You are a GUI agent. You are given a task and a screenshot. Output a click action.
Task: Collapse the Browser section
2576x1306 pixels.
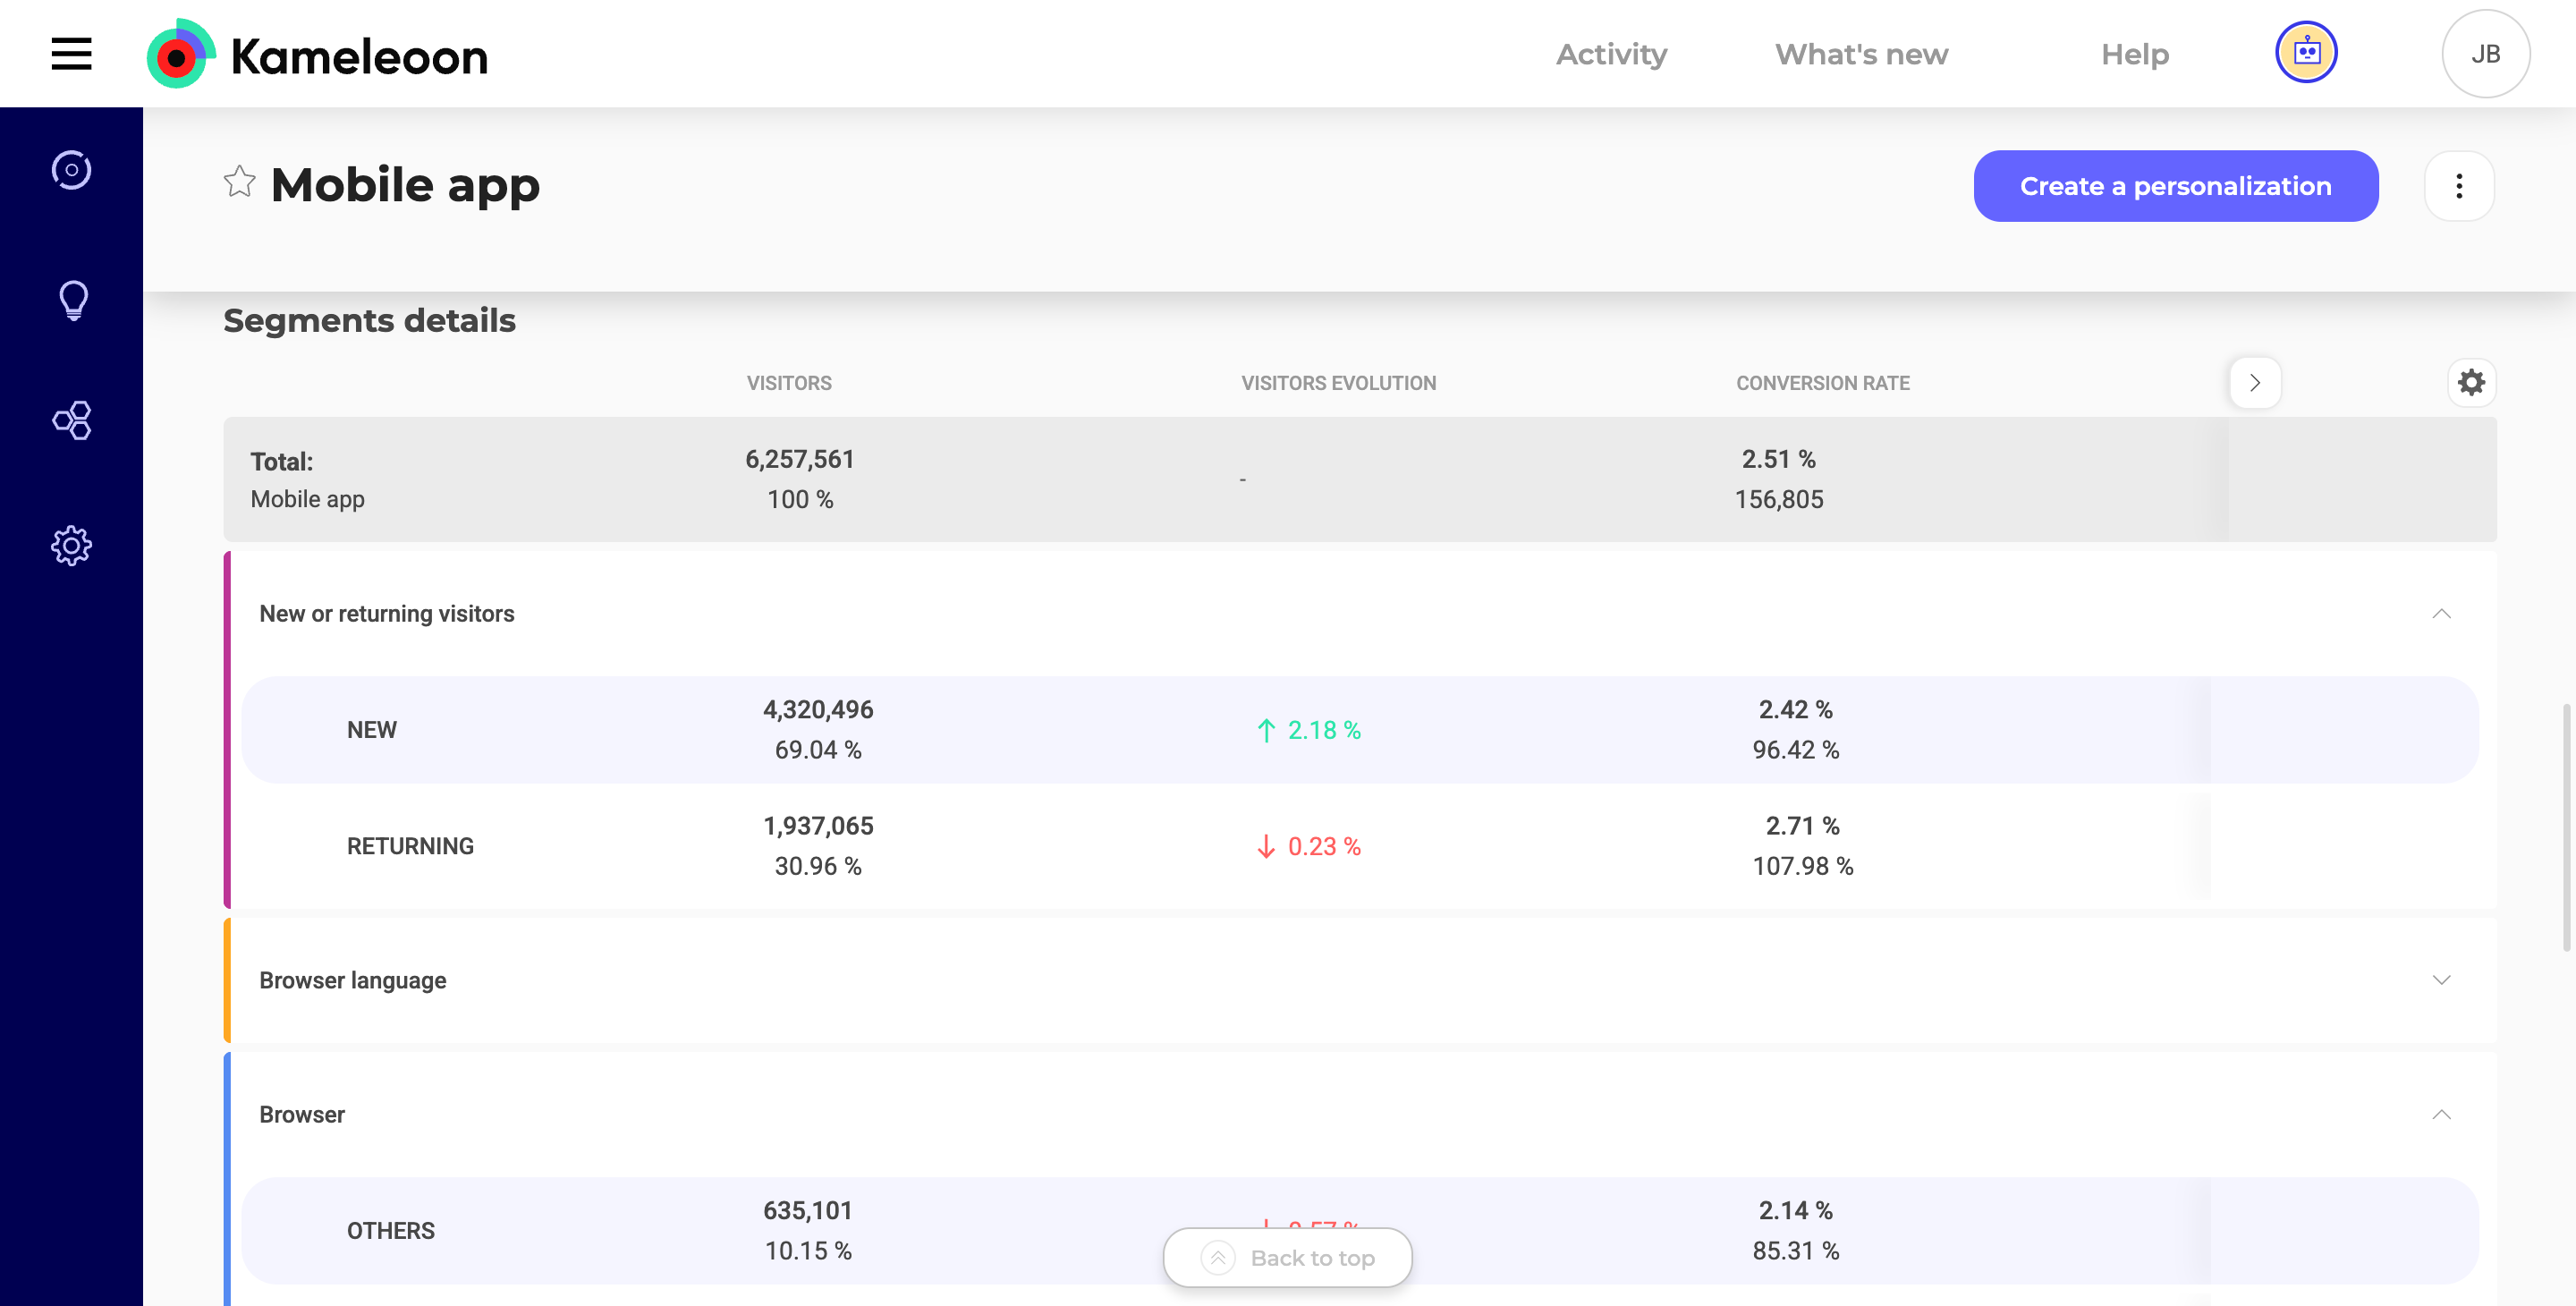(x=2441, y=1115)
